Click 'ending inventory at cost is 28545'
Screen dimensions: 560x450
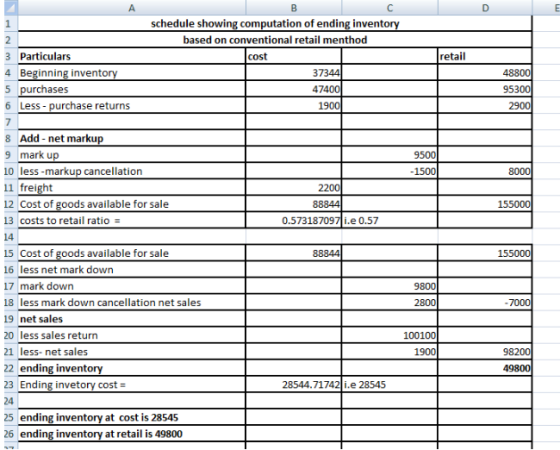[x=132, y=418]
